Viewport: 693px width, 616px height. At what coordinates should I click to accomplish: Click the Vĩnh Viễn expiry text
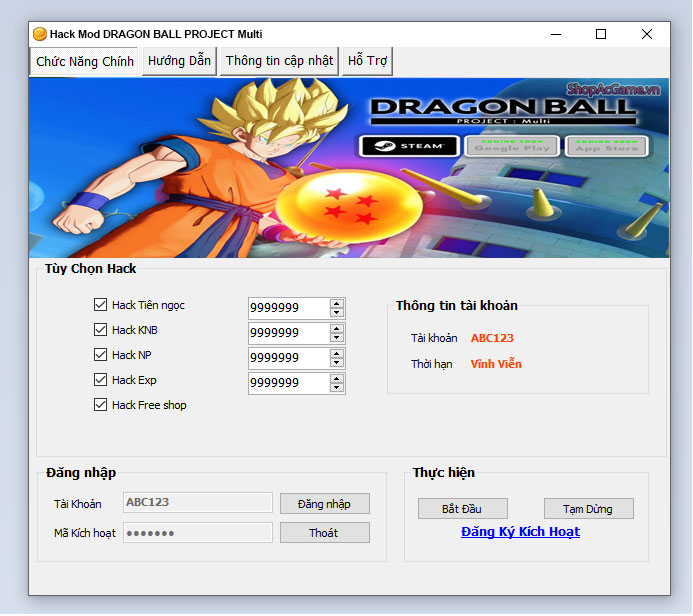[496, 364]
